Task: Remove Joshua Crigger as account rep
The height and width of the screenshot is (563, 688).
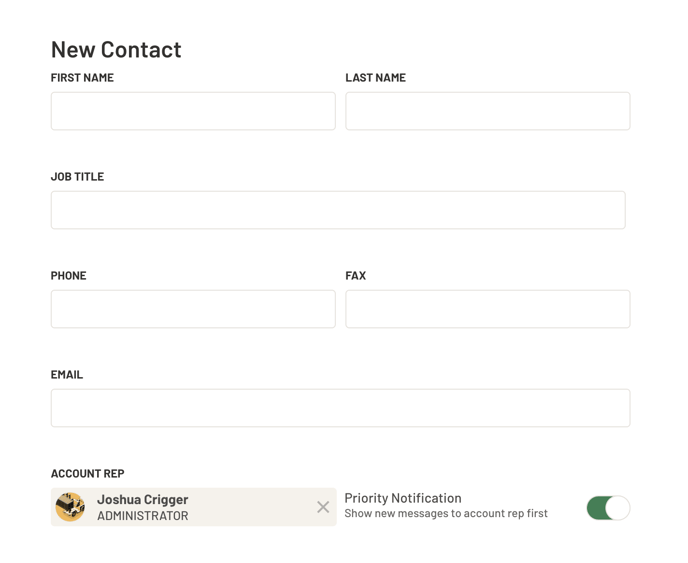Action: point(323,507)
